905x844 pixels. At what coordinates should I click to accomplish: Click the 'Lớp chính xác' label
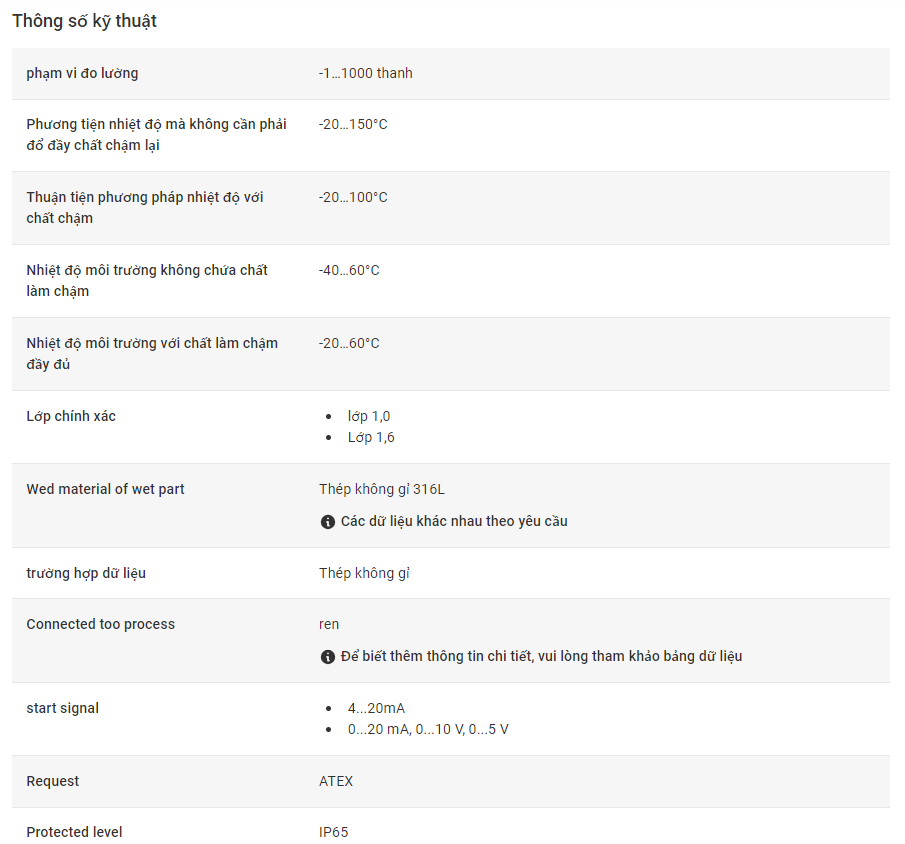point(71,416)
